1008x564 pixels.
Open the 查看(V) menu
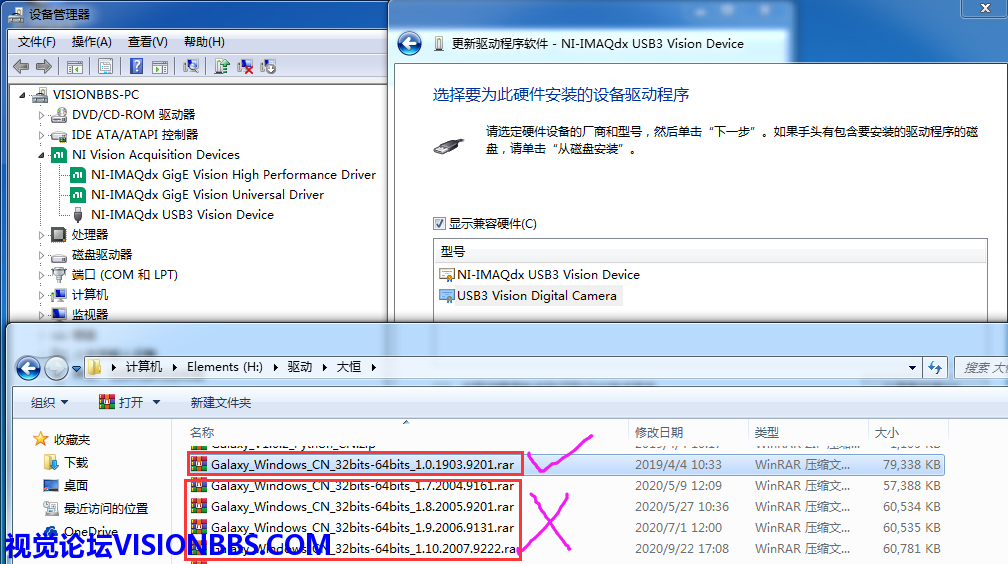(147, 42)
